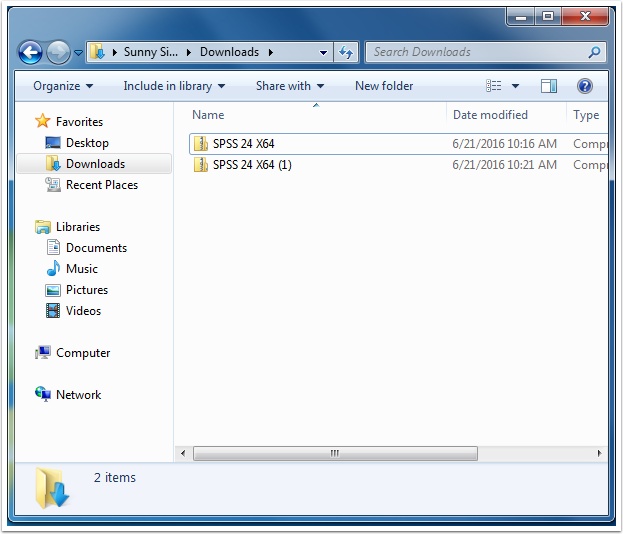Click the Downloads breadcrumb segment

click(229, 52)
